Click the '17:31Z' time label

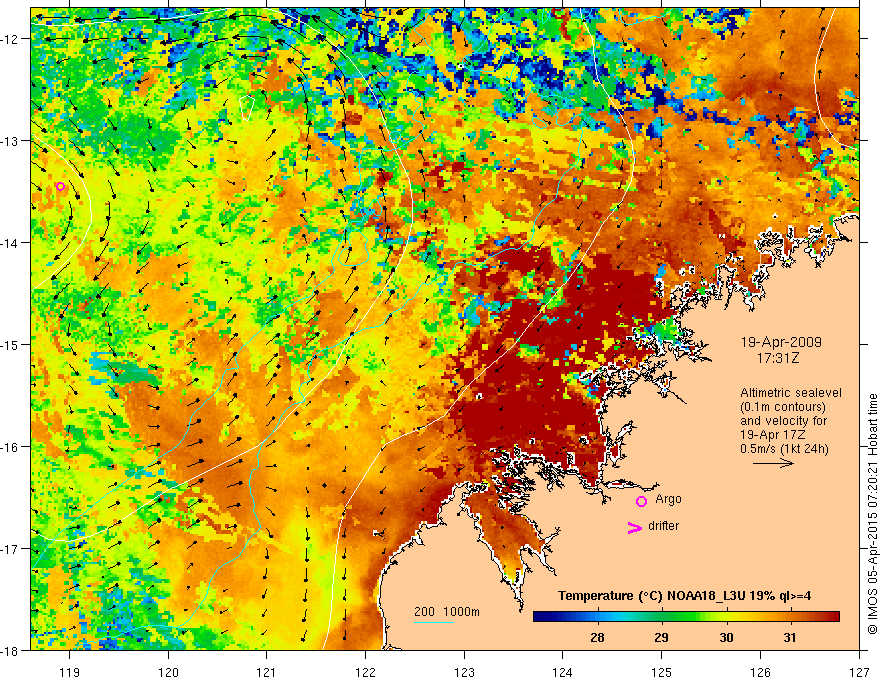[x=777, y=358]
